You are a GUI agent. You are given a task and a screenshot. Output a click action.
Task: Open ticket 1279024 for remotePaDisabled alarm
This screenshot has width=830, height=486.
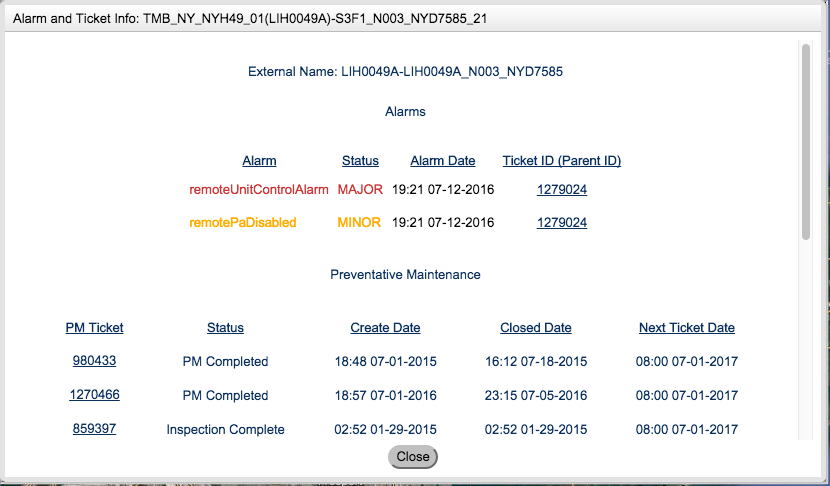[561, 222]
